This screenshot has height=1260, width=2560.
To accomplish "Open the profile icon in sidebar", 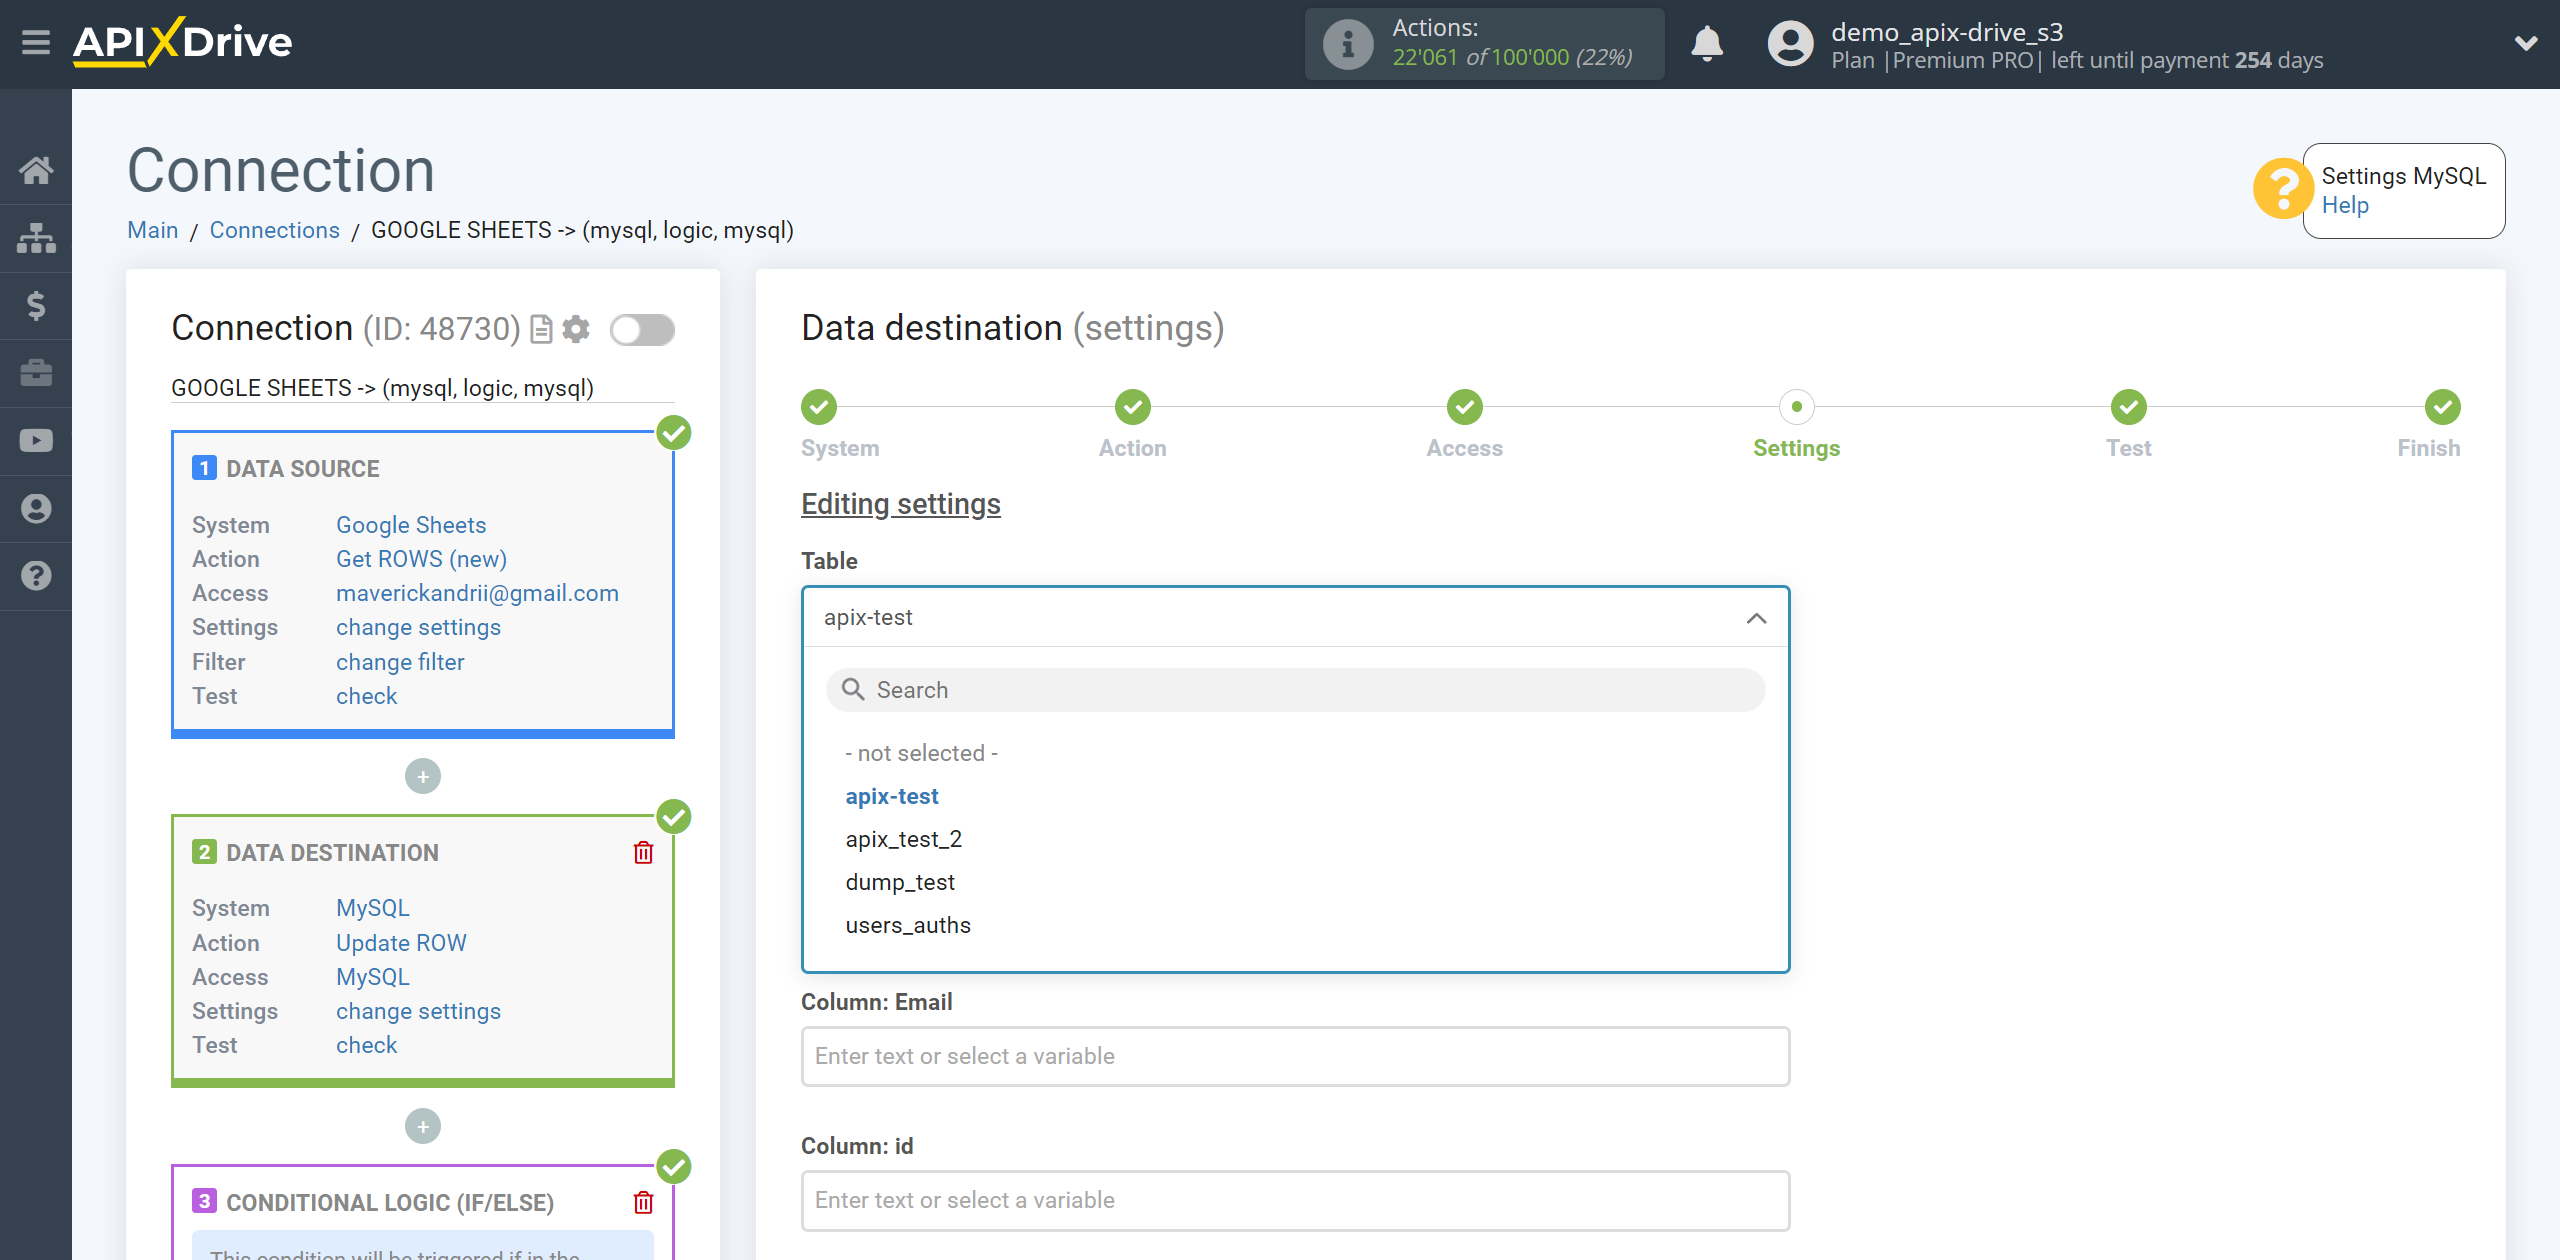I will point(36,509).
